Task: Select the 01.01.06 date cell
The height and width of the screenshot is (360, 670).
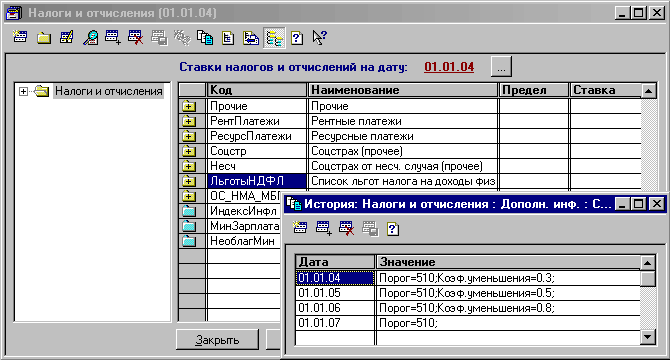Action: (x=335, y=308)
